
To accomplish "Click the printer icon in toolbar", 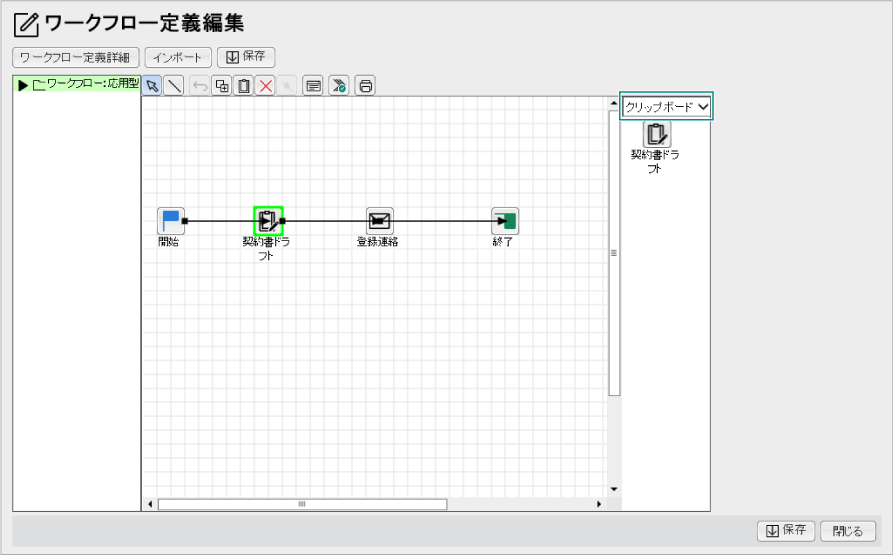I will click(x=365, y=86).
